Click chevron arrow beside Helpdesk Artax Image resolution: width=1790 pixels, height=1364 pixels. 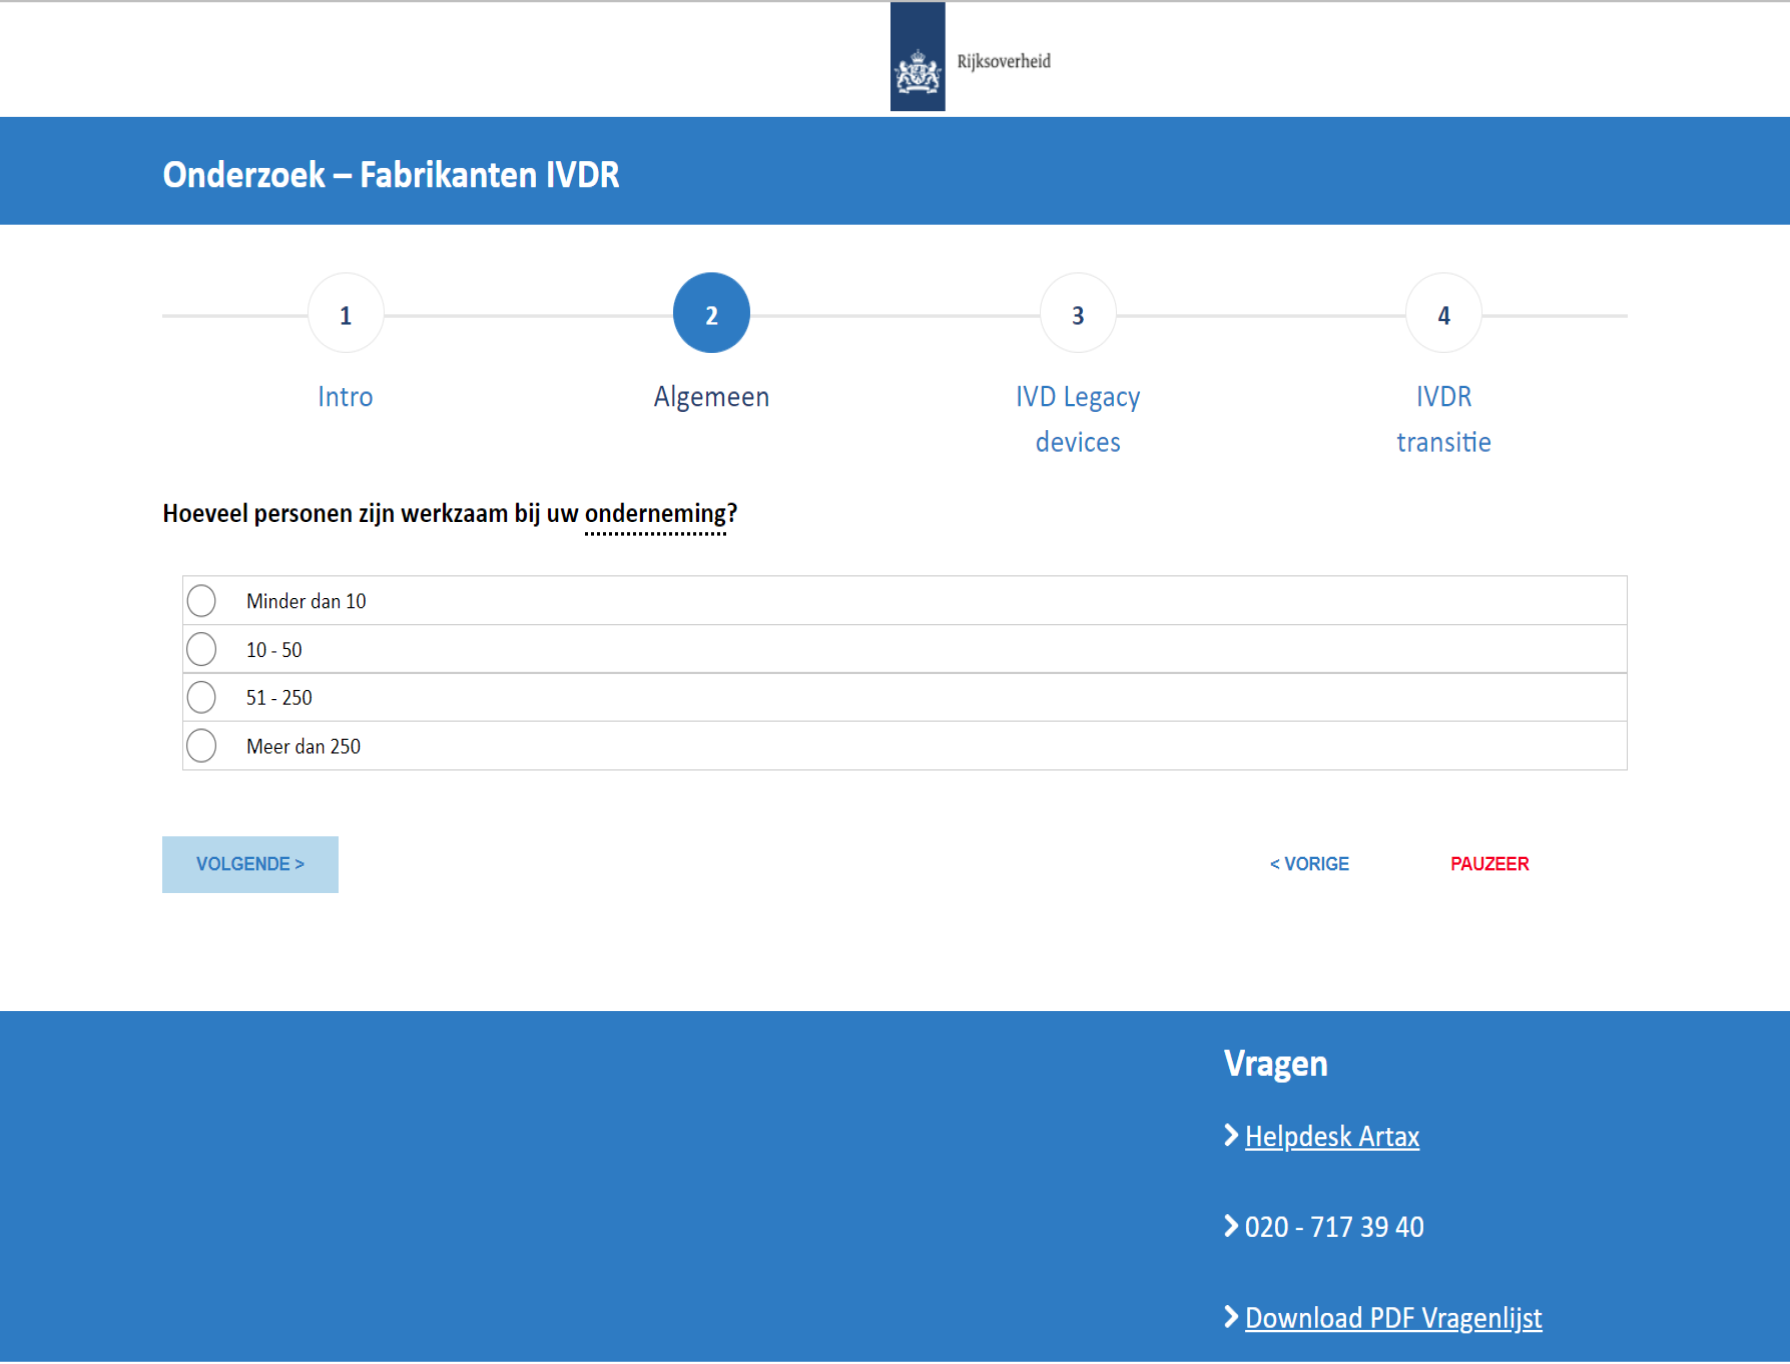(x=1231, y=1135)
